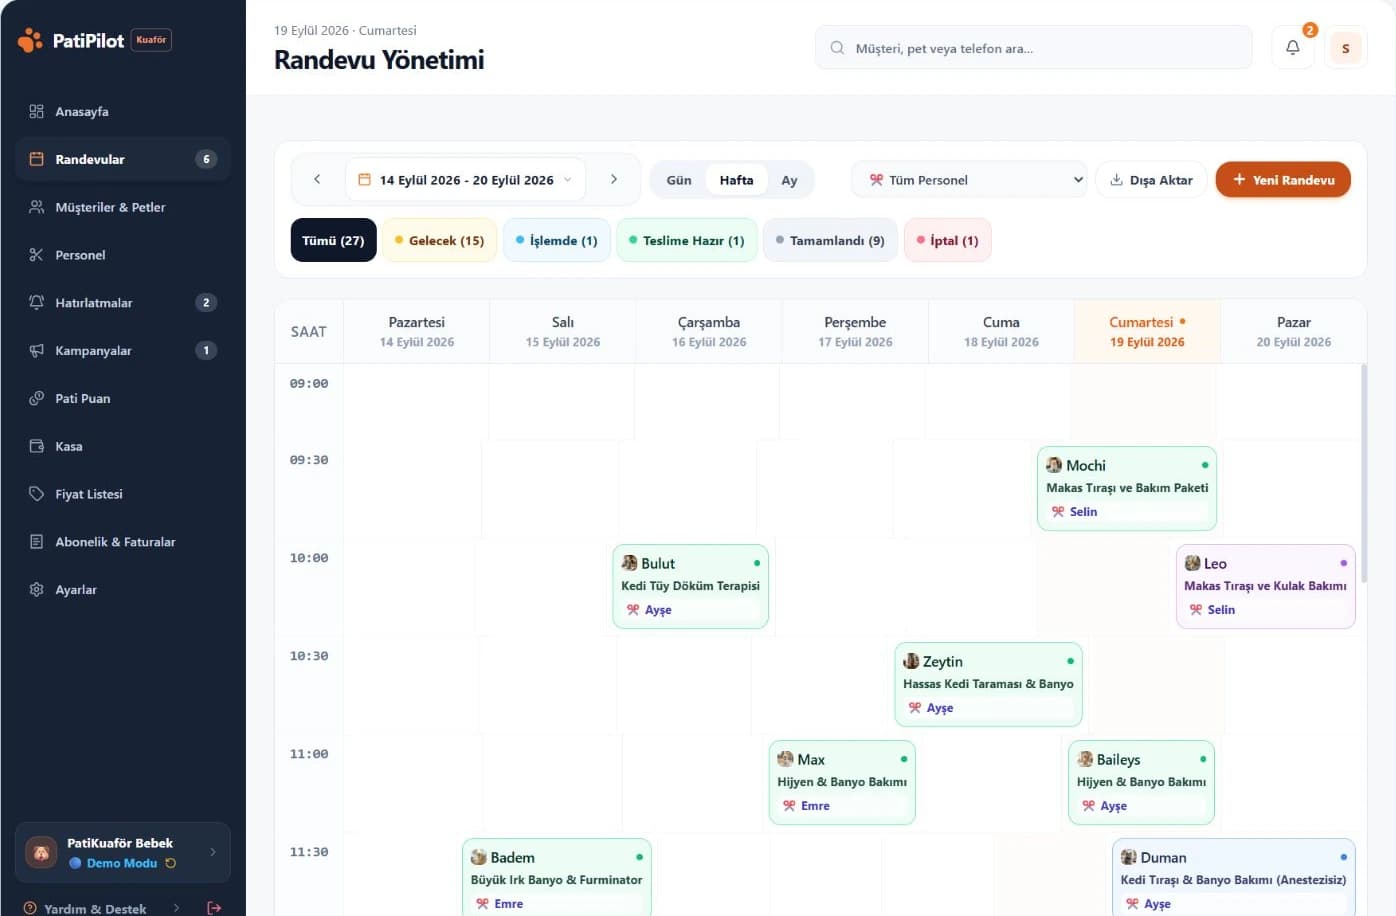Open Müşteriler & Petler page
Image resolution: width=1396 pixels, height=916 pixels.
tap(123, 207)
